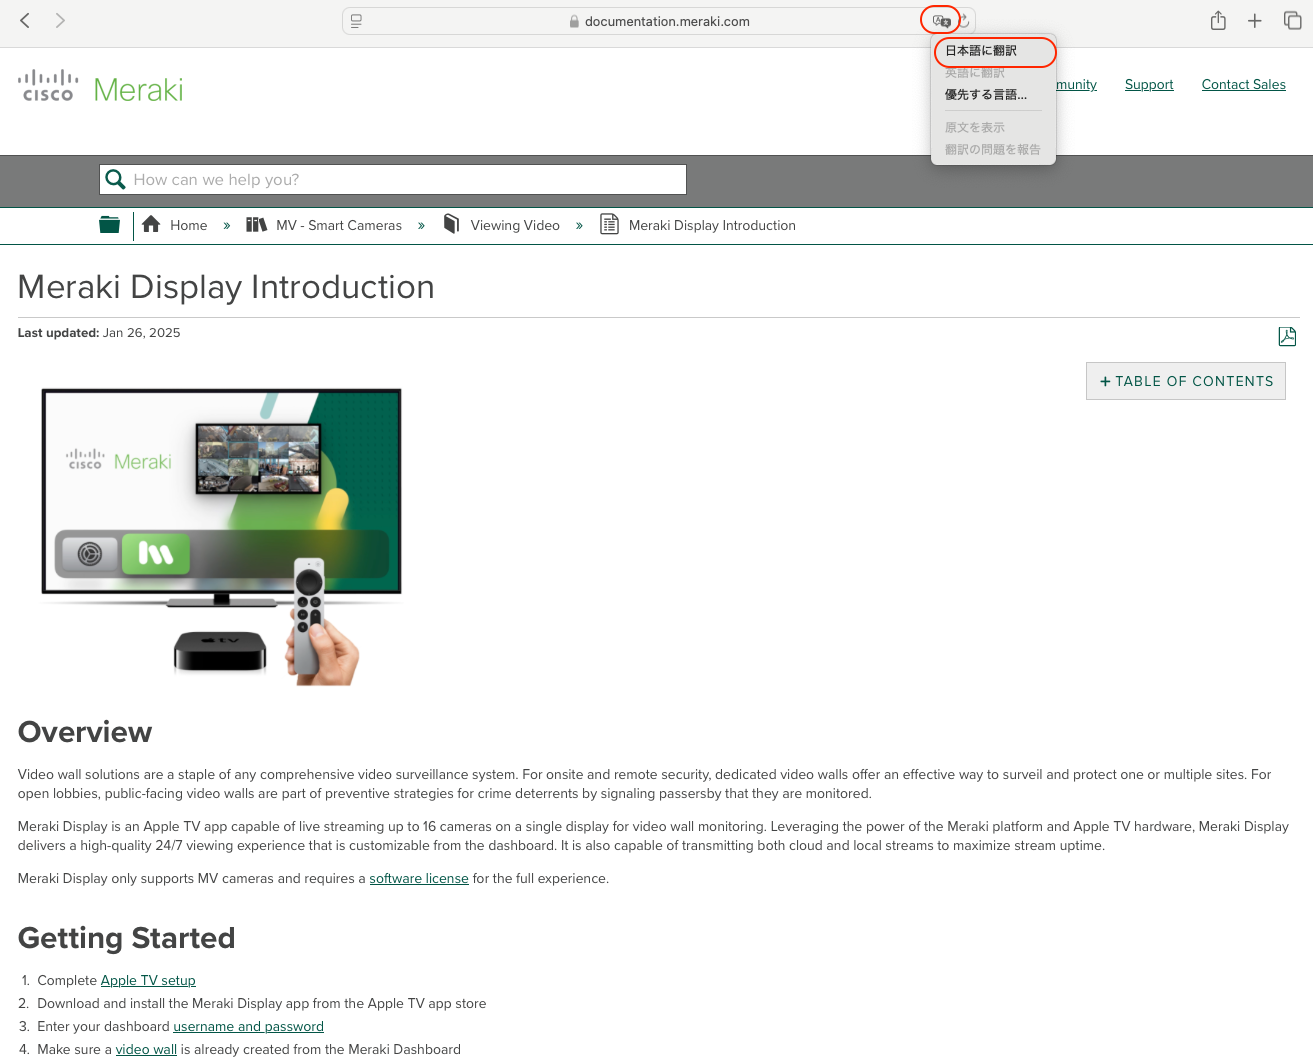
Task: Choose 優先する言語 in the translate menu
Action: point(986,94)
